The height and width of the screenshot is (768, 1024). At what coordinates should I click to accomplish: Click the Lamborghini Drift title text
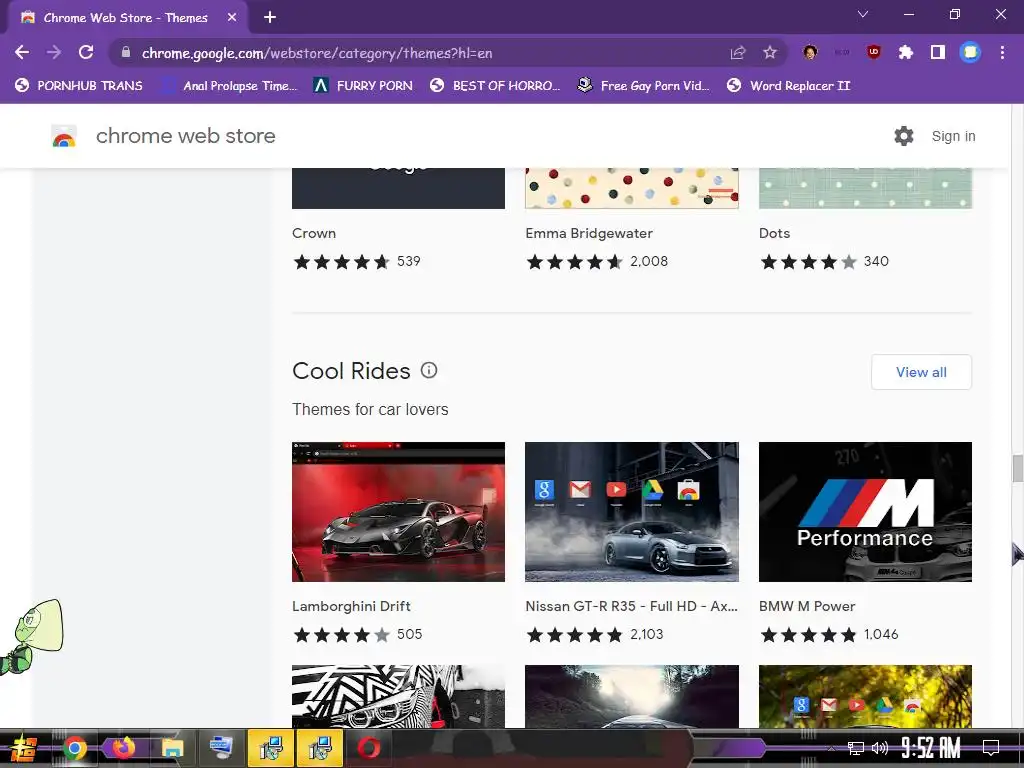(351, 606)
